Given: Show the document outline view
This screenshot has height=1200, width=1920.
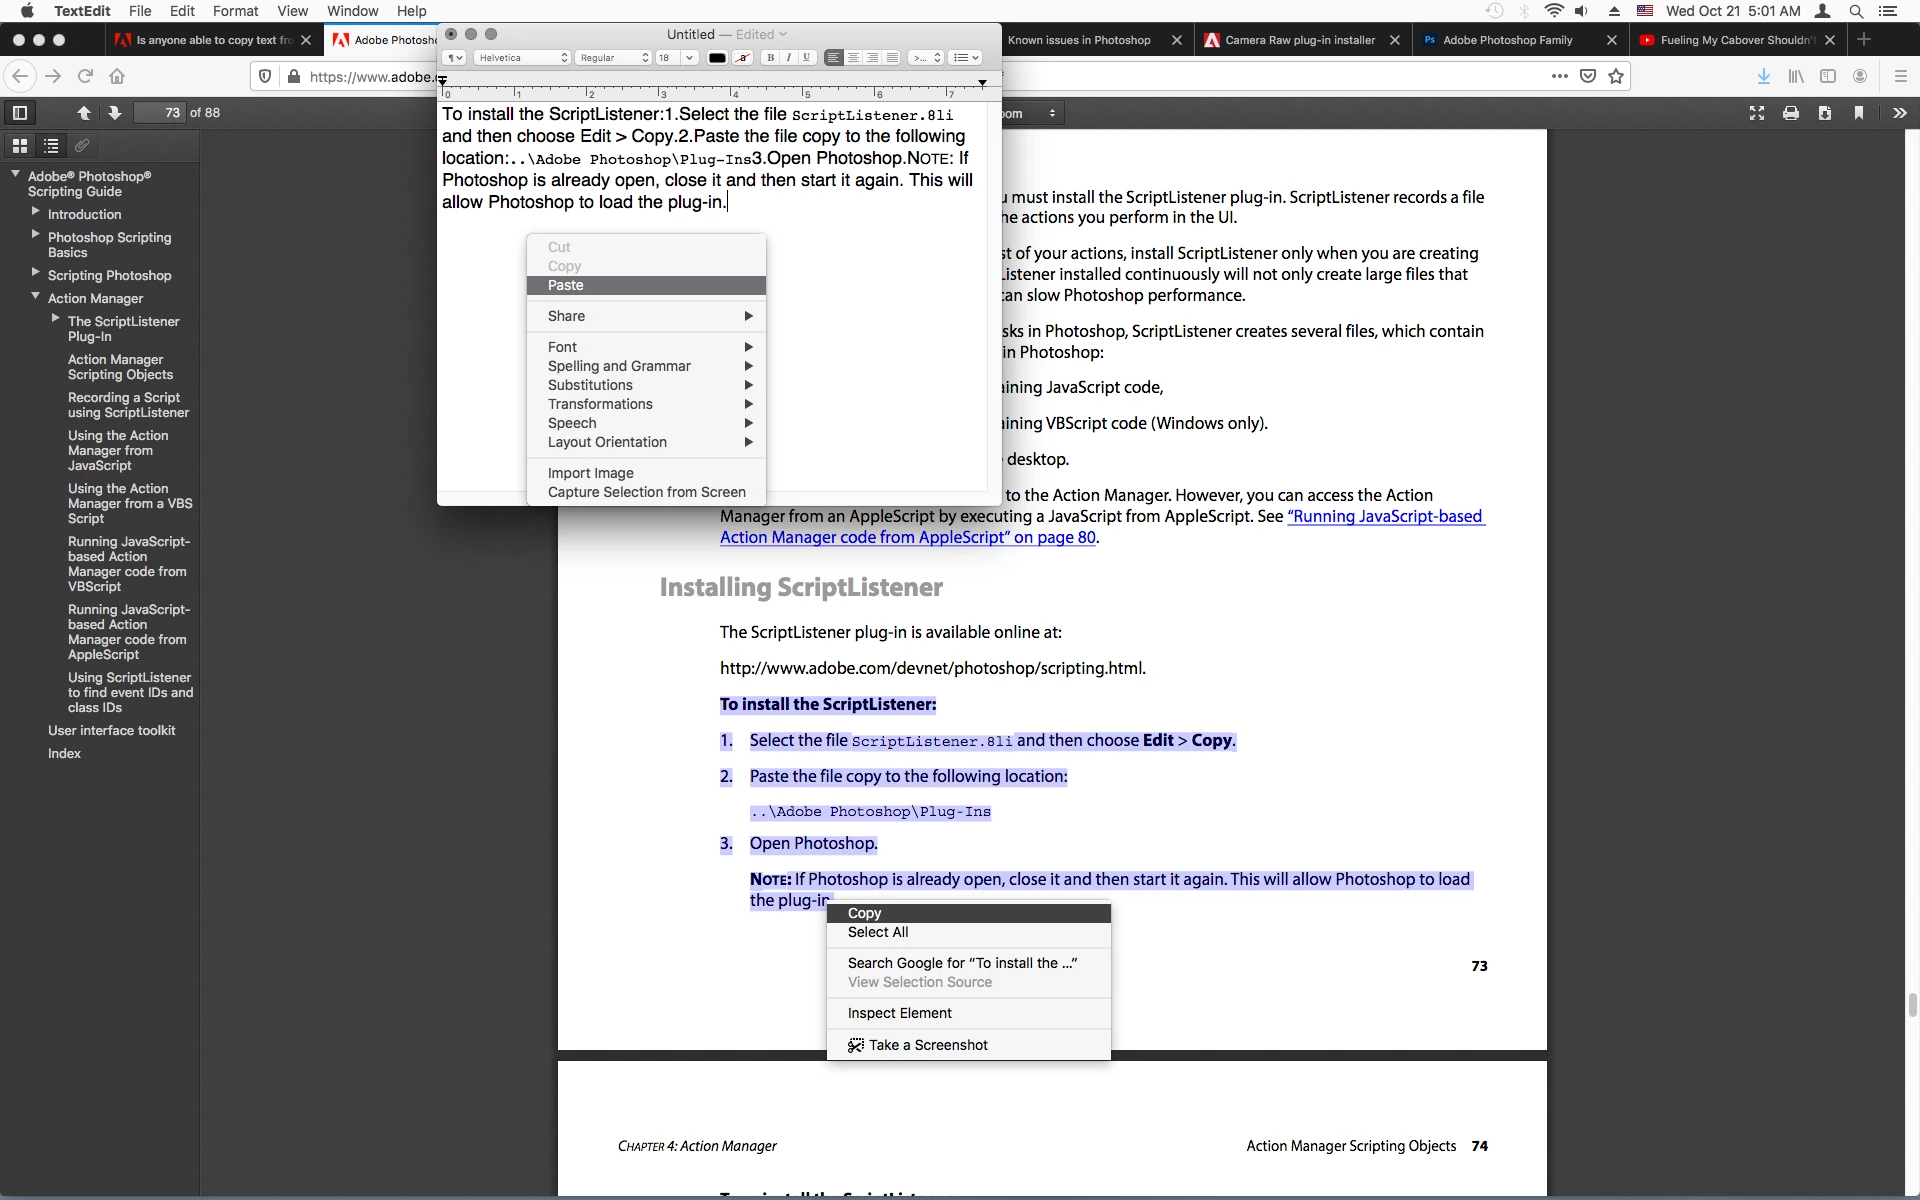Looking at the screenshot, I should 51,146.
